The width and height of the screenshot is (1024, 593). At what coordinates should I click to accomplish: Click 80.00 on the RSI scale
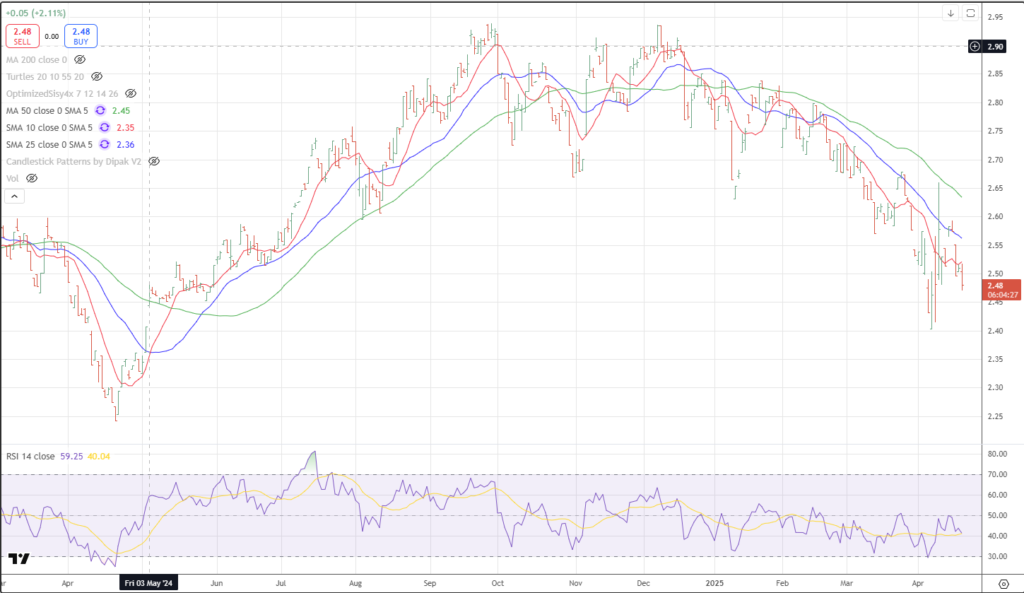coord(997,454)
